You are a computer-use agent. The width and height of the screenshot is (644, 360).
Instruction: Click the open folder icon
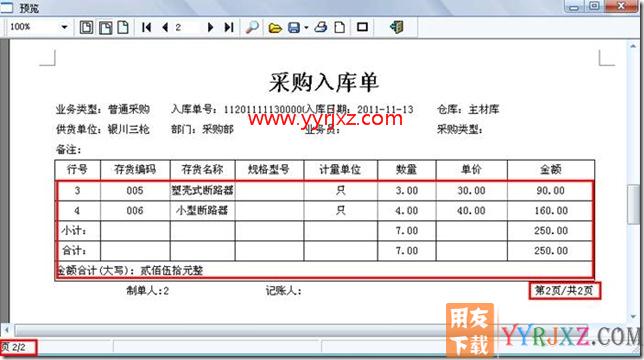pyautogui.click(x=275, y=28)
